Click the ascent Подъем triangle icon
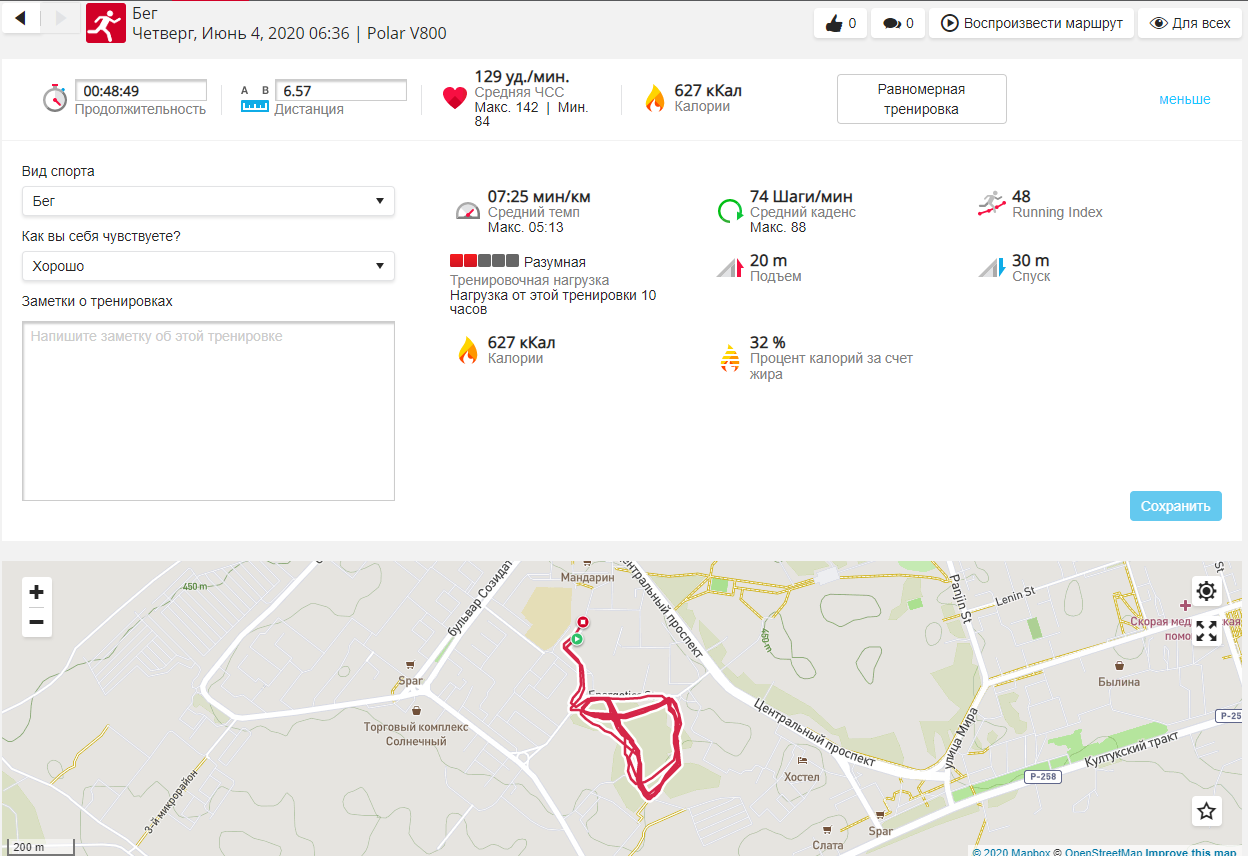This screenshot has width=1248, height=856. [x=729, y=268]
